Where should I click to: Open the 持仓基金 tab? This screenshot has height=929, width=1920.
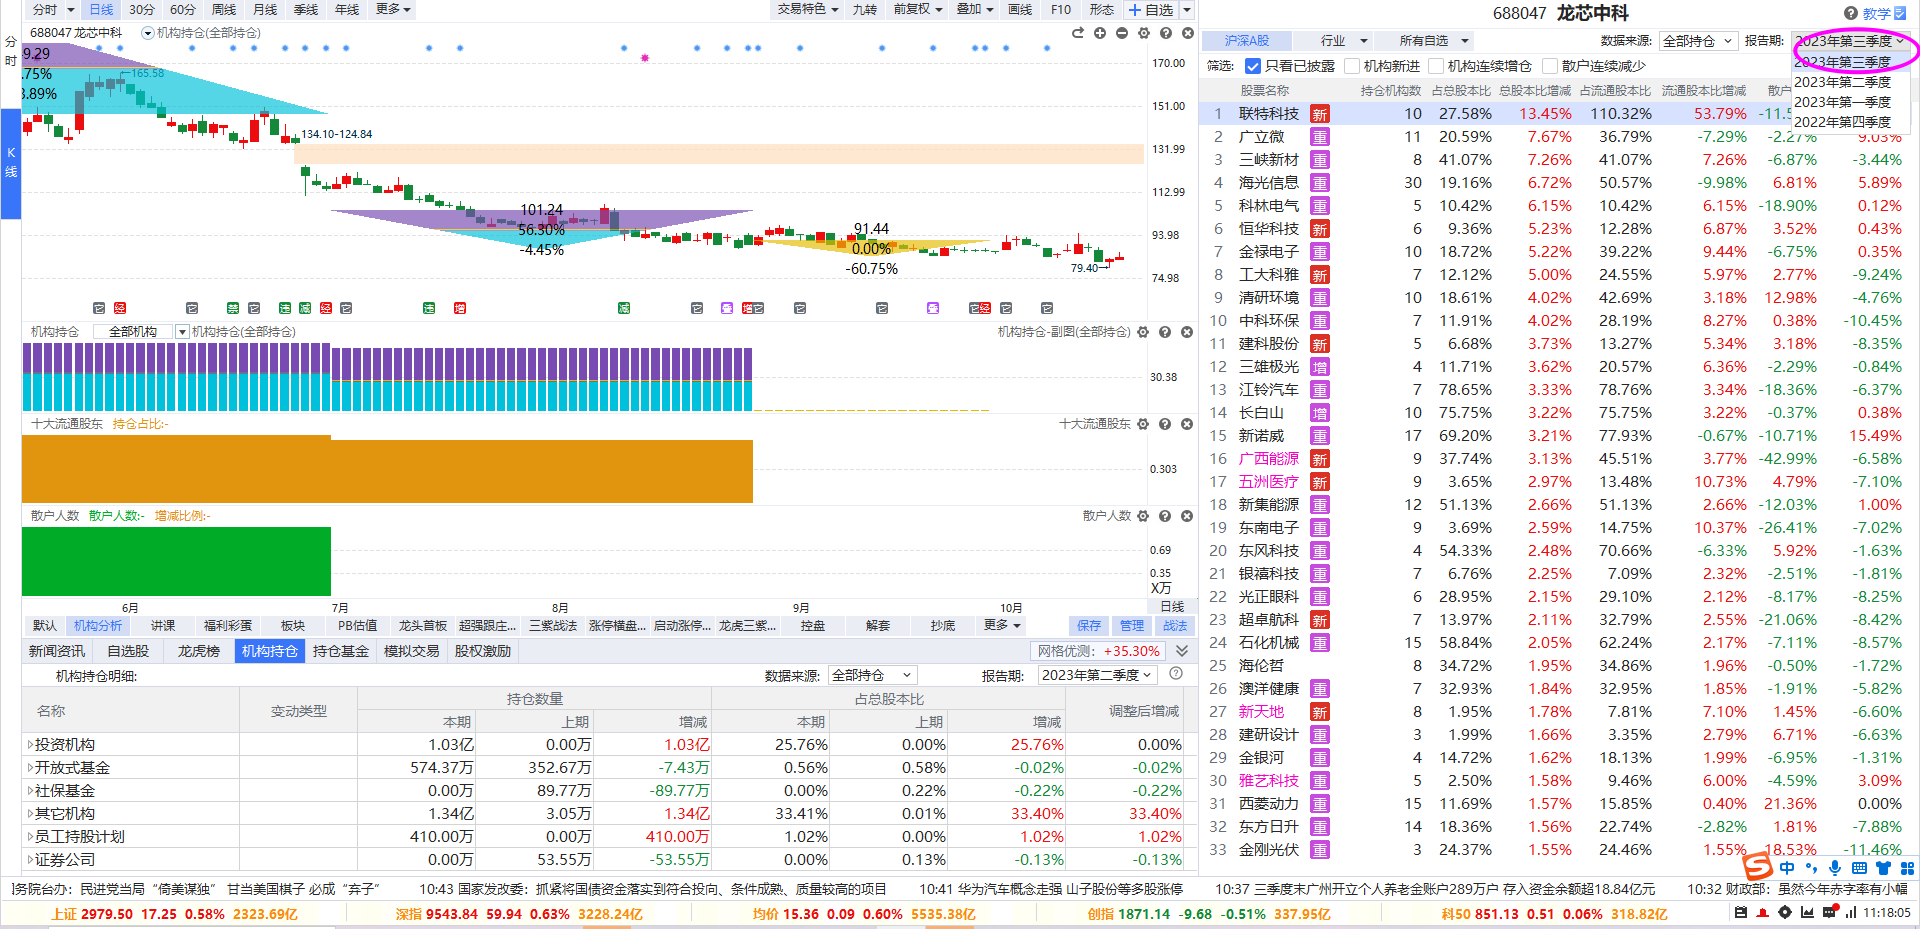pyautogui.click(x=340, y=651)
